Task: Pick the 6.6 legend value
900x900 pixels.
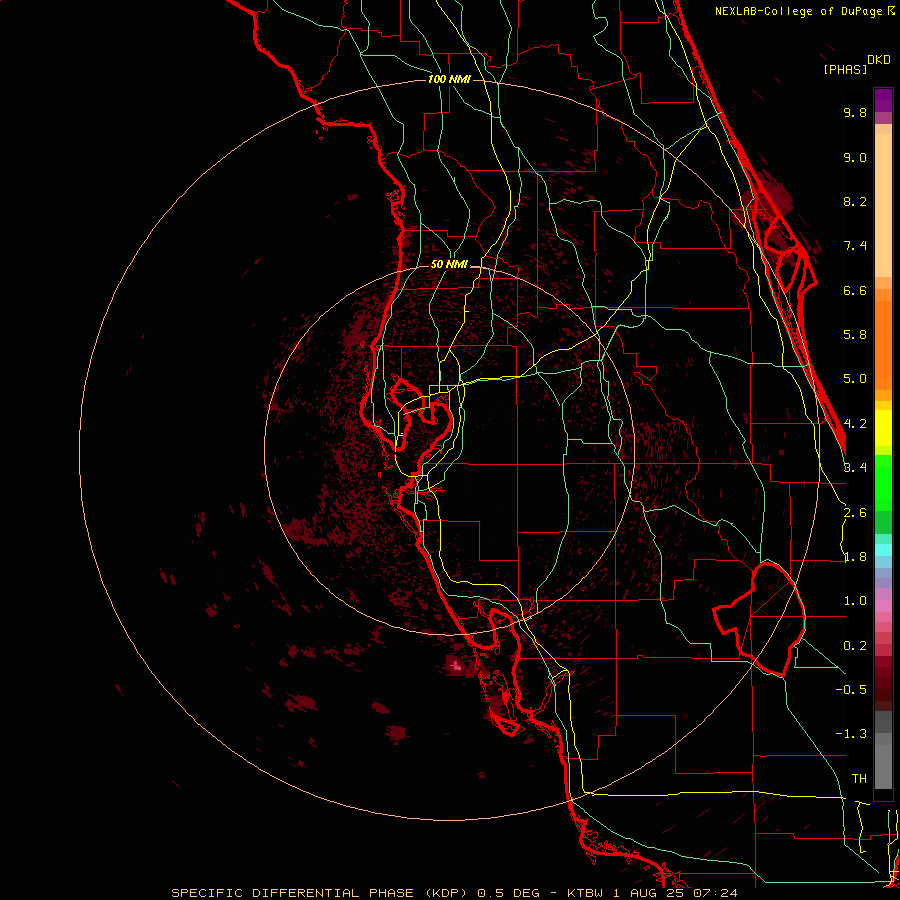Action: click(855, 290)
